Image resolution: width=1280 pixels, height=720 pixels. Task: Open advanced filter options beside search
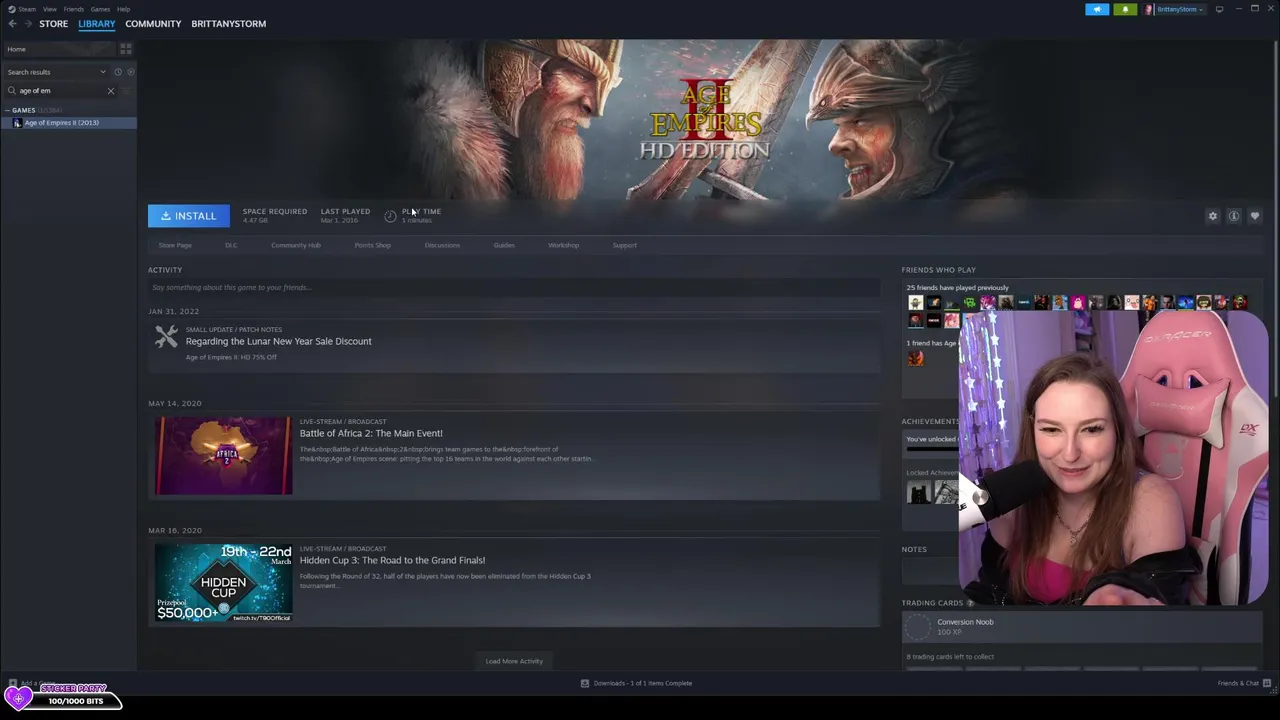(126, 91)
